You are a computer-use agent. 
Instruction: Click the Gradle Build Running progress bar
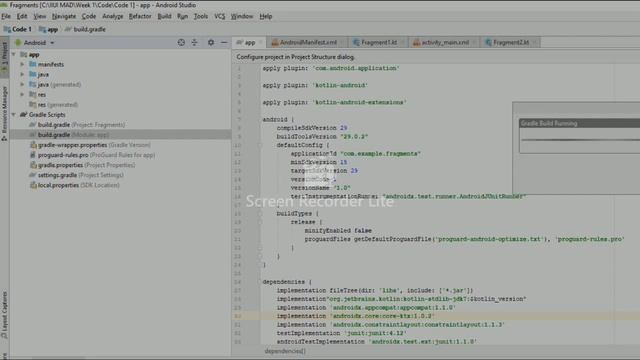tap(580, 140)
